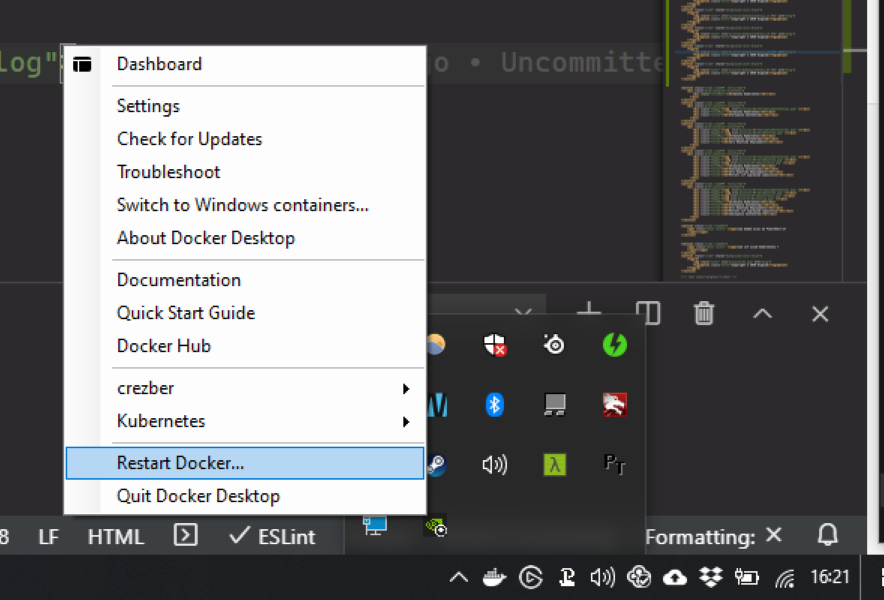
Task: Open the green lambda tray icon
Action: click(x=555, y=465)
